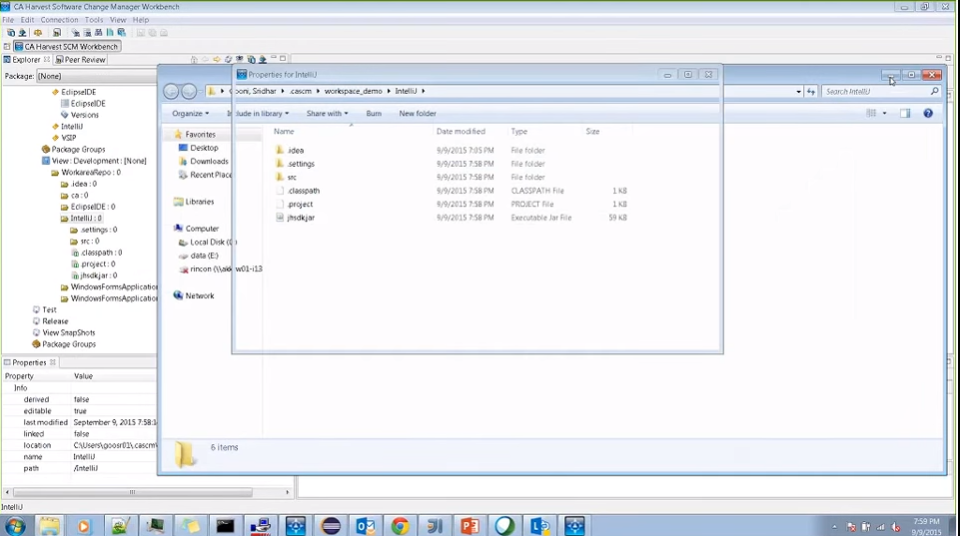Image resolution: width=960 pixels, height=536 pixels.
Task: Click Libraries in the navigation pane
Action: click(x=194, y=202)
